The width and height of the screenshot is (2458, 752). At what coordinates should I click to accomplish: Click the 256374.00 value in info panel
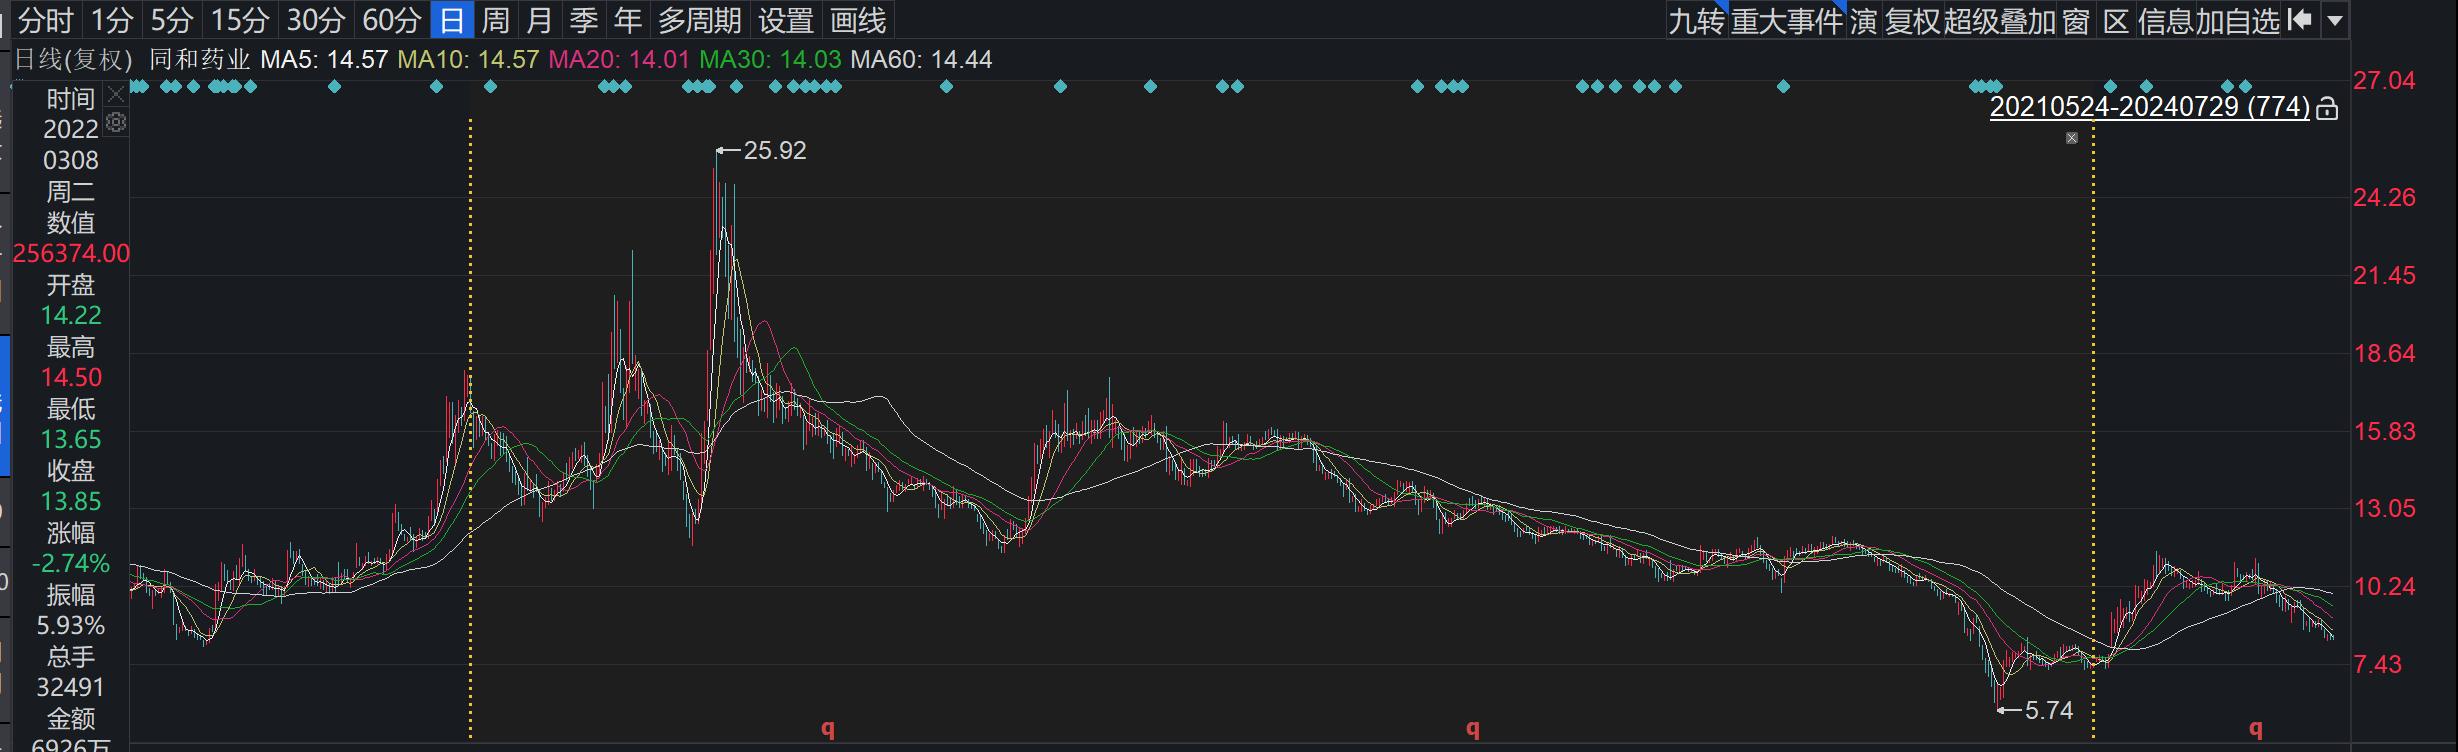pyautogui.click(x=71, y=253)
